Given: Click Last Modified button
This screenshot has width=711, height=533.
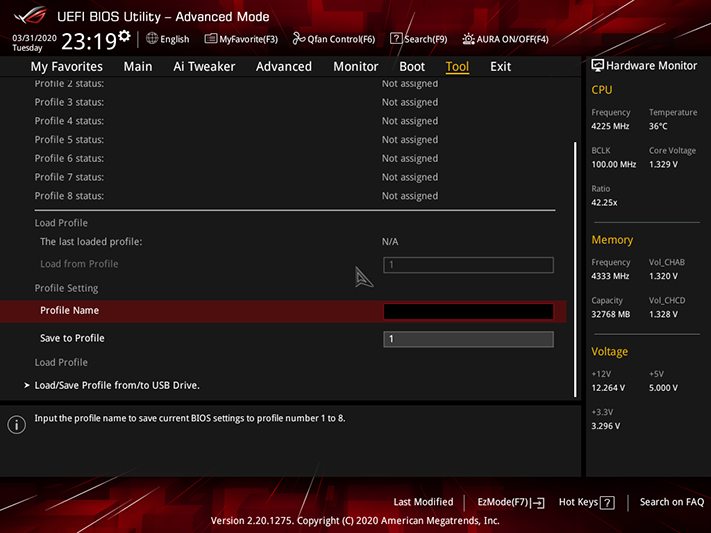Looking at the screenshot, I should [x=423, y=502].
